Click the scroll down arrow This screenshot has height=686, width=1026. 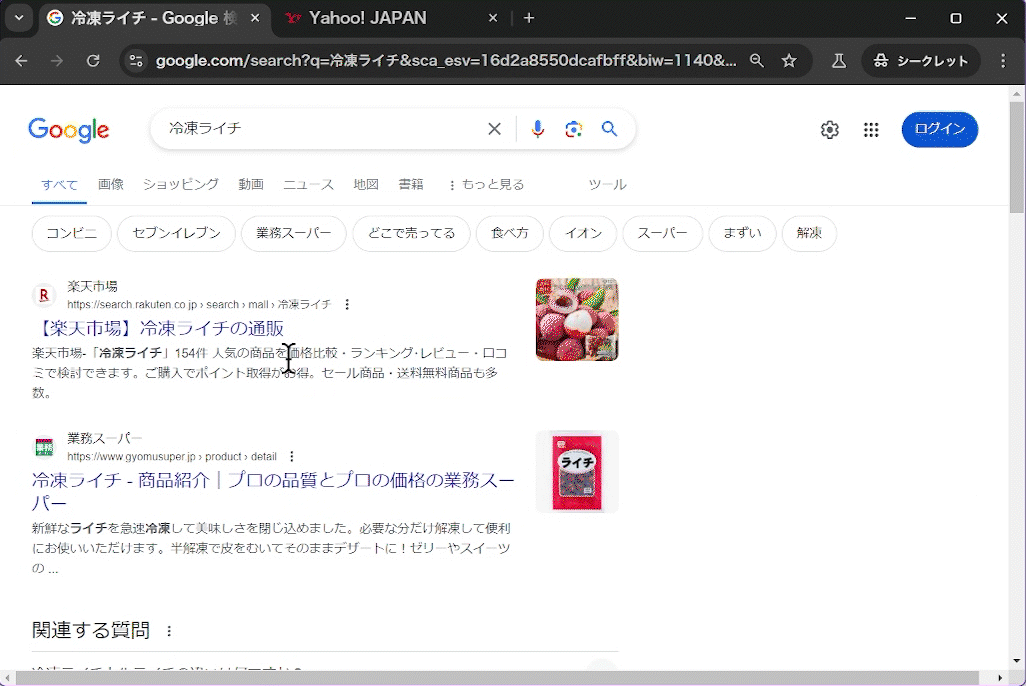click(x=1016, y=661)
